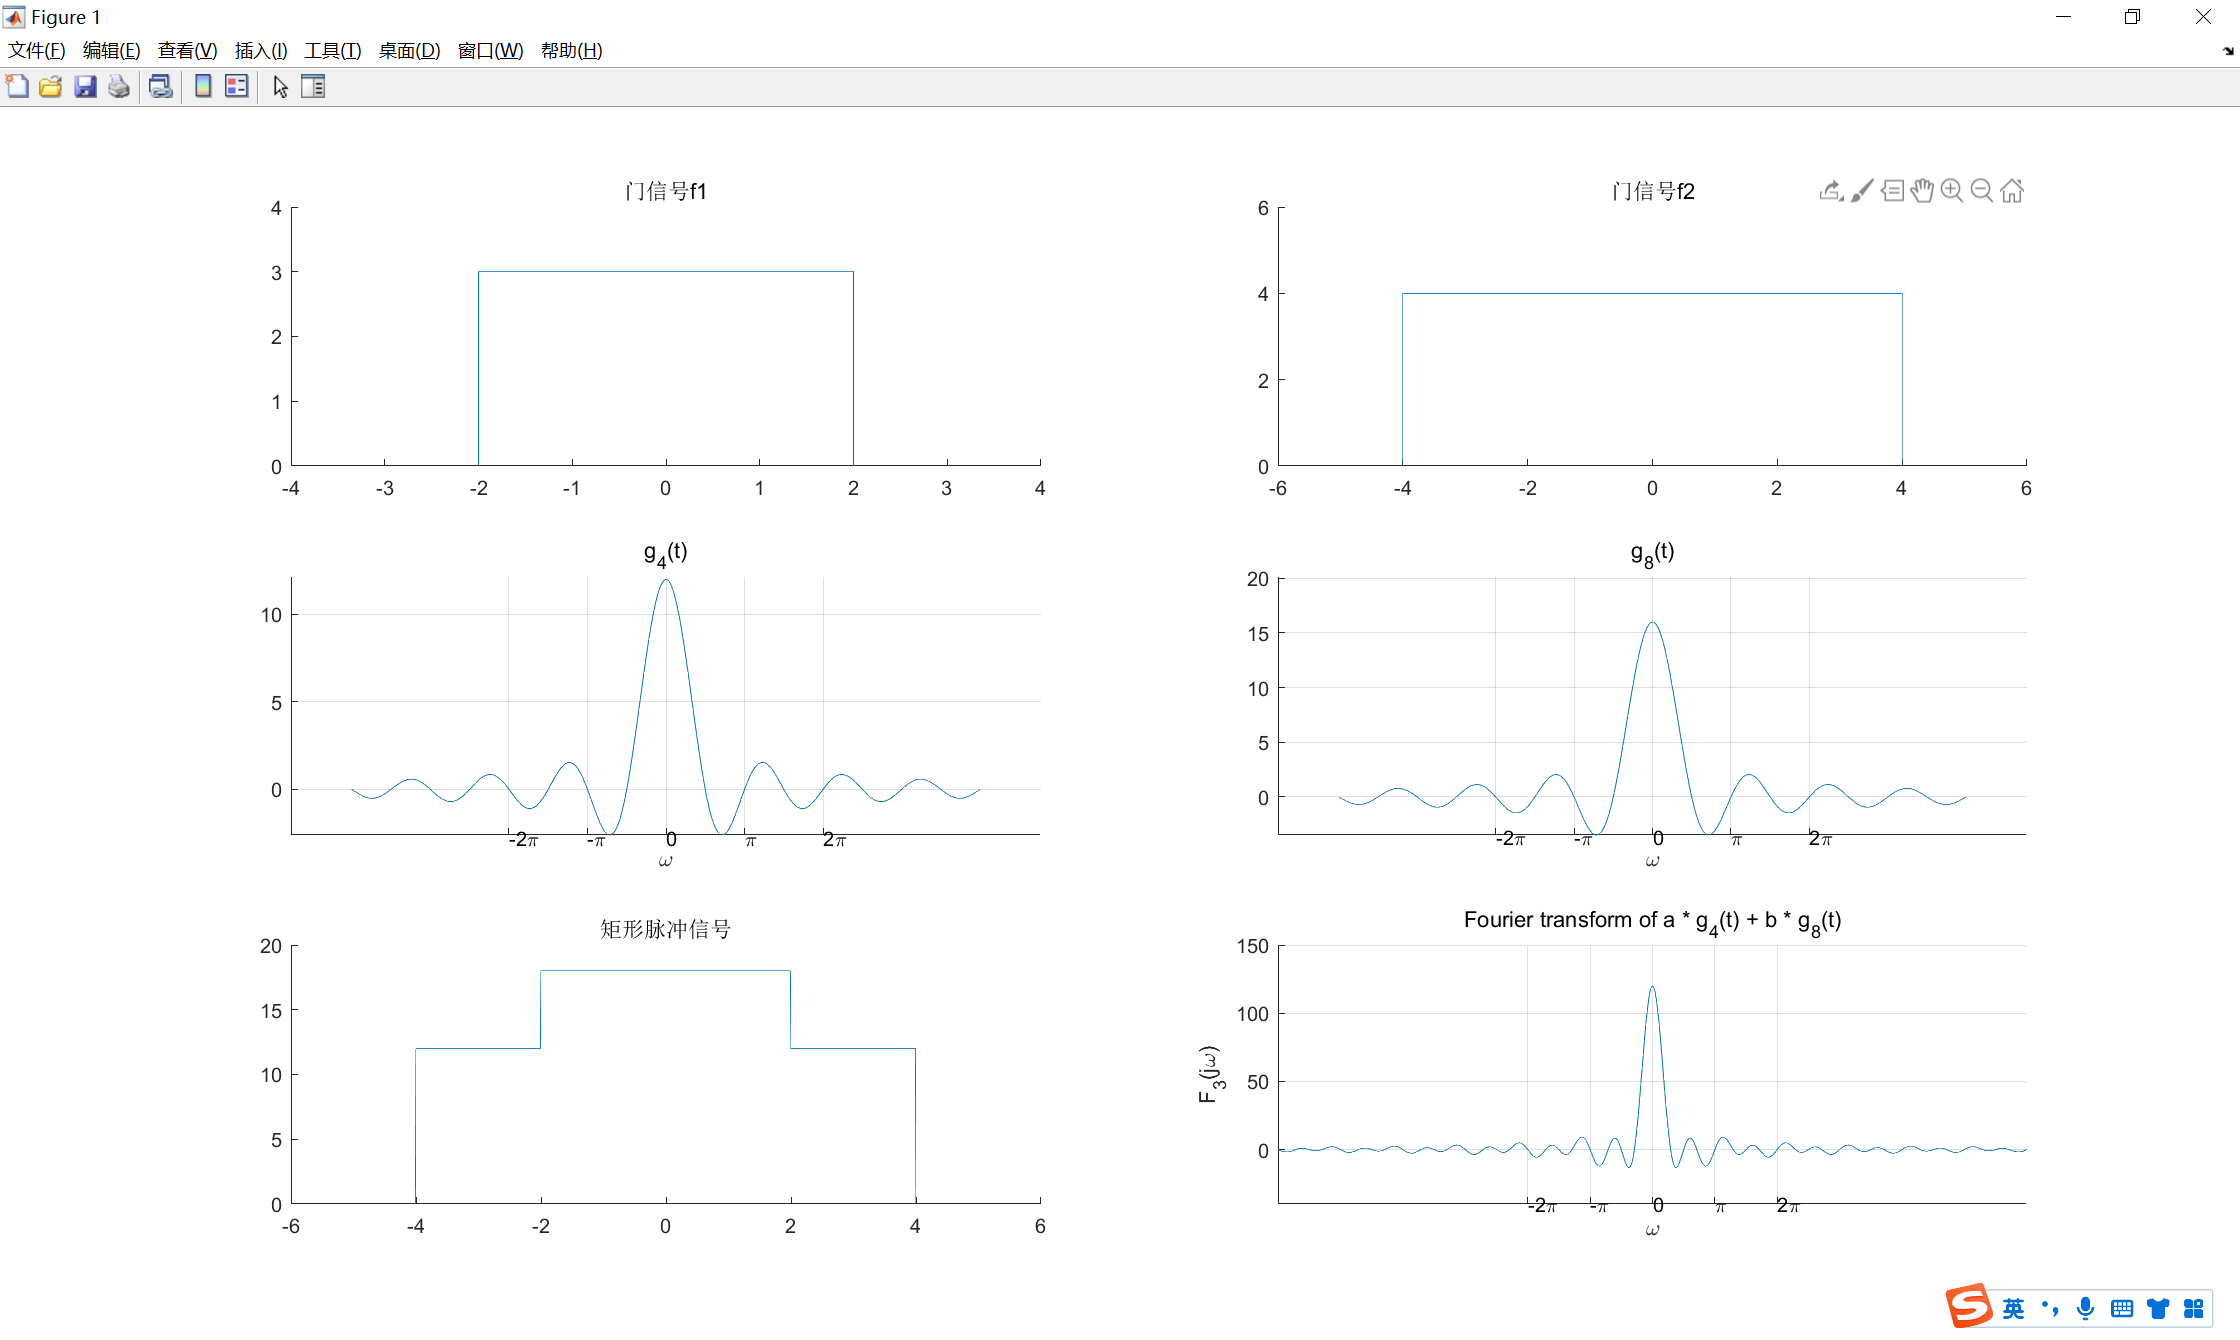This screenshot has height=1340, width=2240.
Task: Open the Property Inspector icon
Action: pyautogui.click(x=313, y=87)
